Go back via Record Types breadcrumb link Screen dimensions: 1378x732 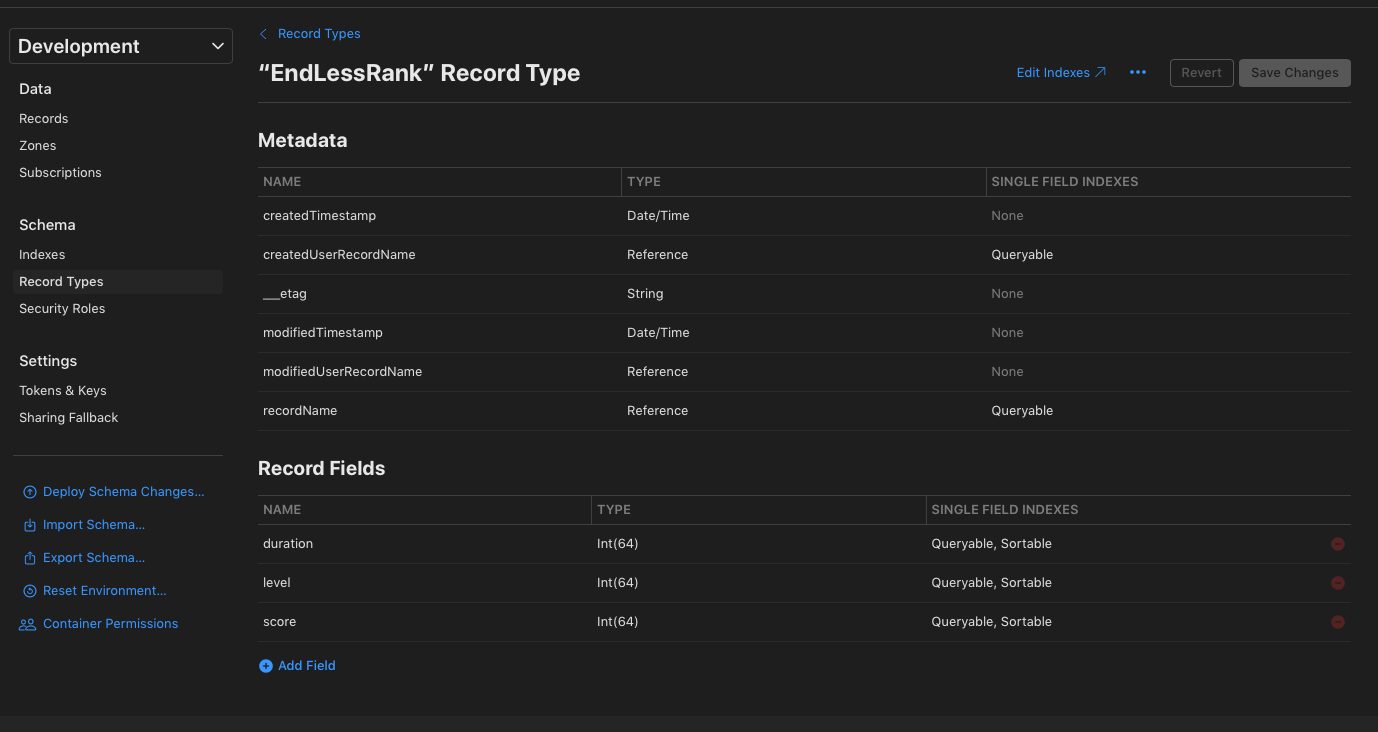319,34
